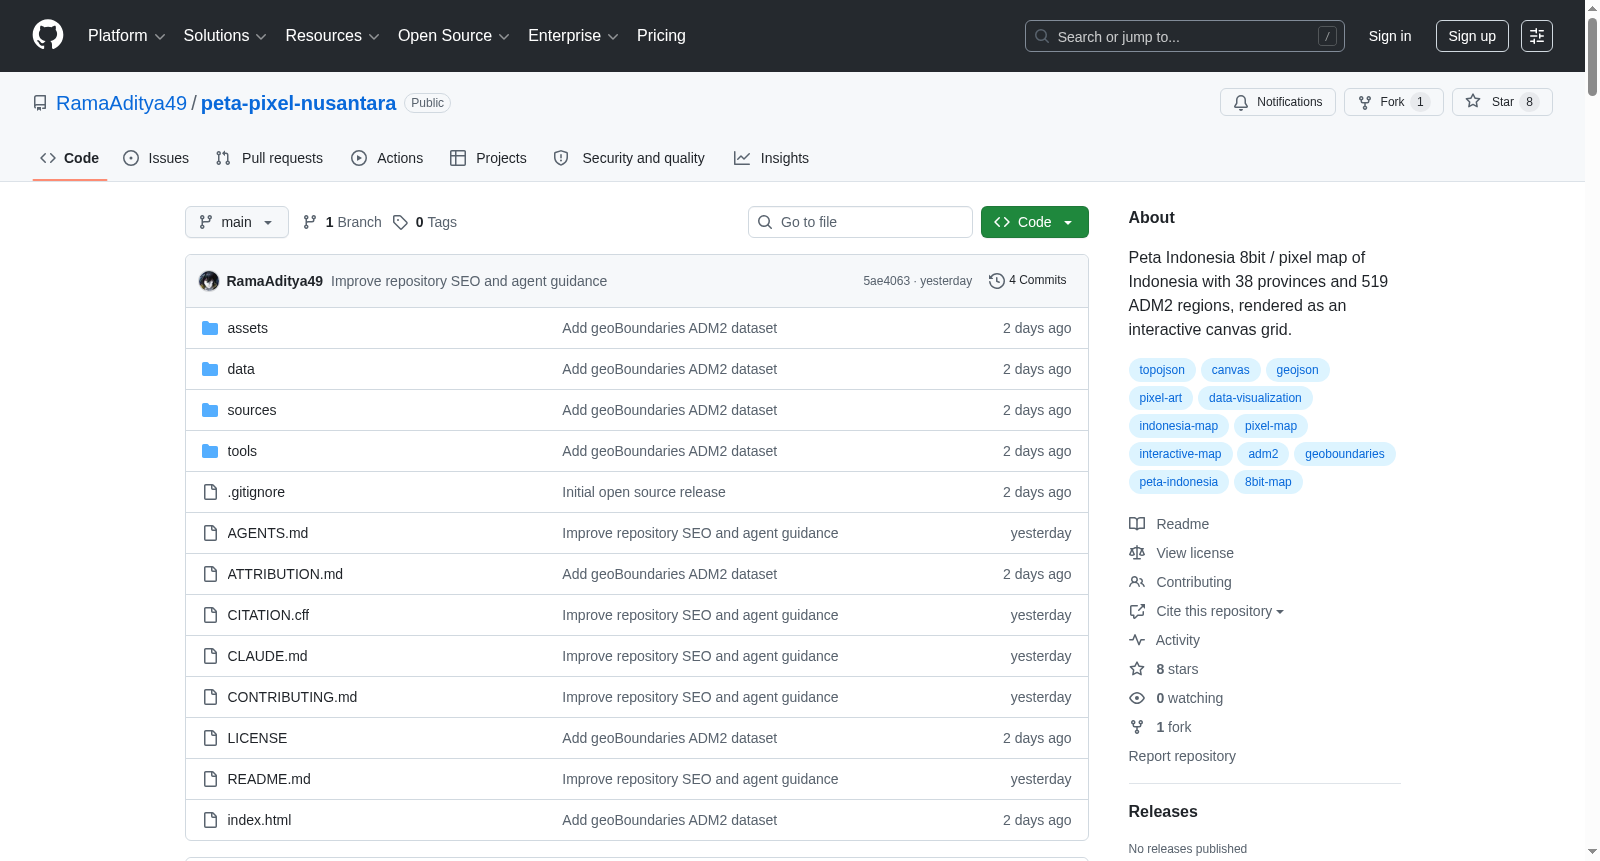Select the pixel-art topic tag
1600x861 pixels.
1160,398
